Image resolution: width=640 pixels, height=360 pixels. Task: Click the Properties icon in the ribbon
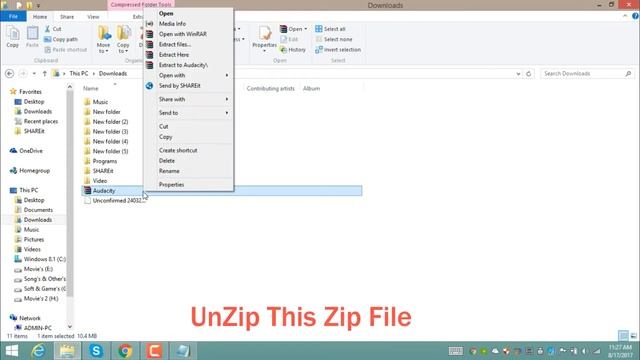point(264,33)
